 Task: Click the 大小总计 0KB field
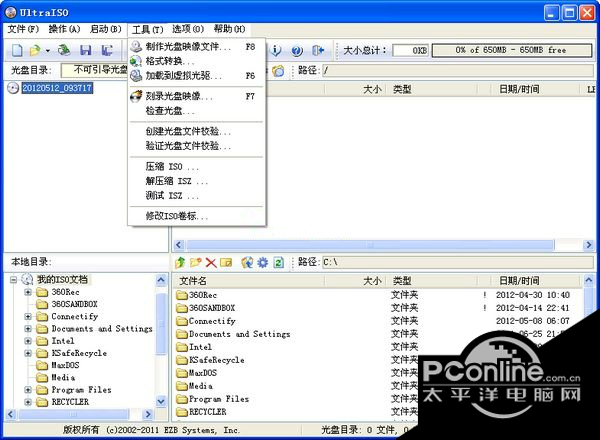tap(411, 51)
